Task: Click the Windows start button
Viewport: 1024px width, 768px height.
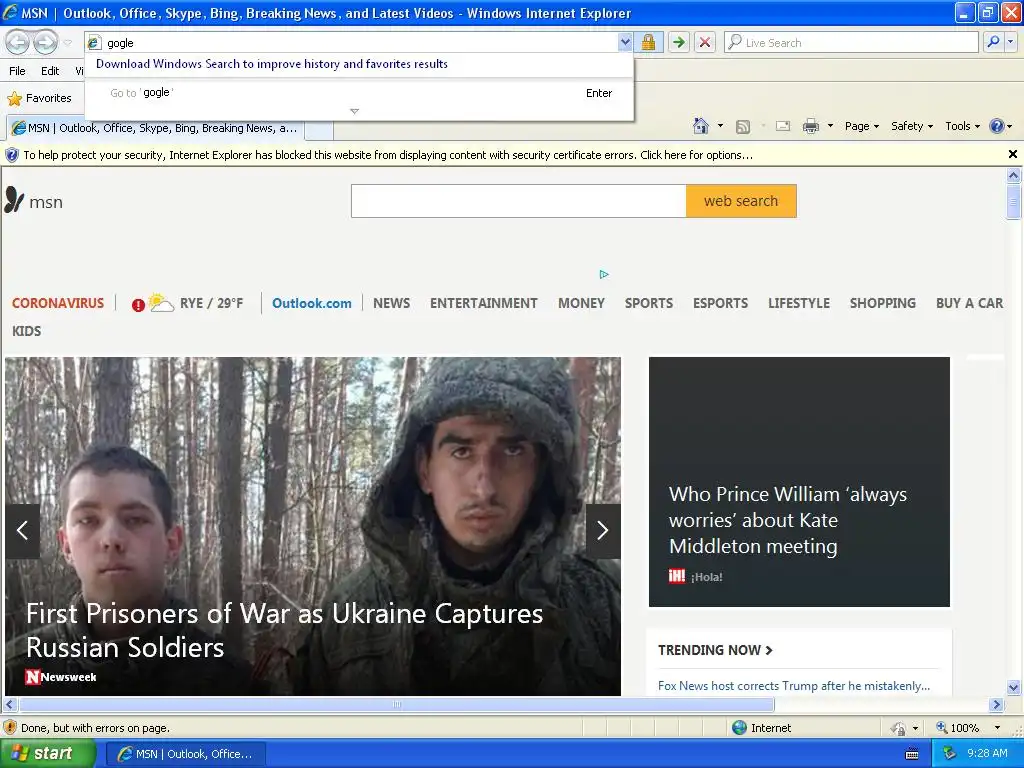Action: coord(47,753)
